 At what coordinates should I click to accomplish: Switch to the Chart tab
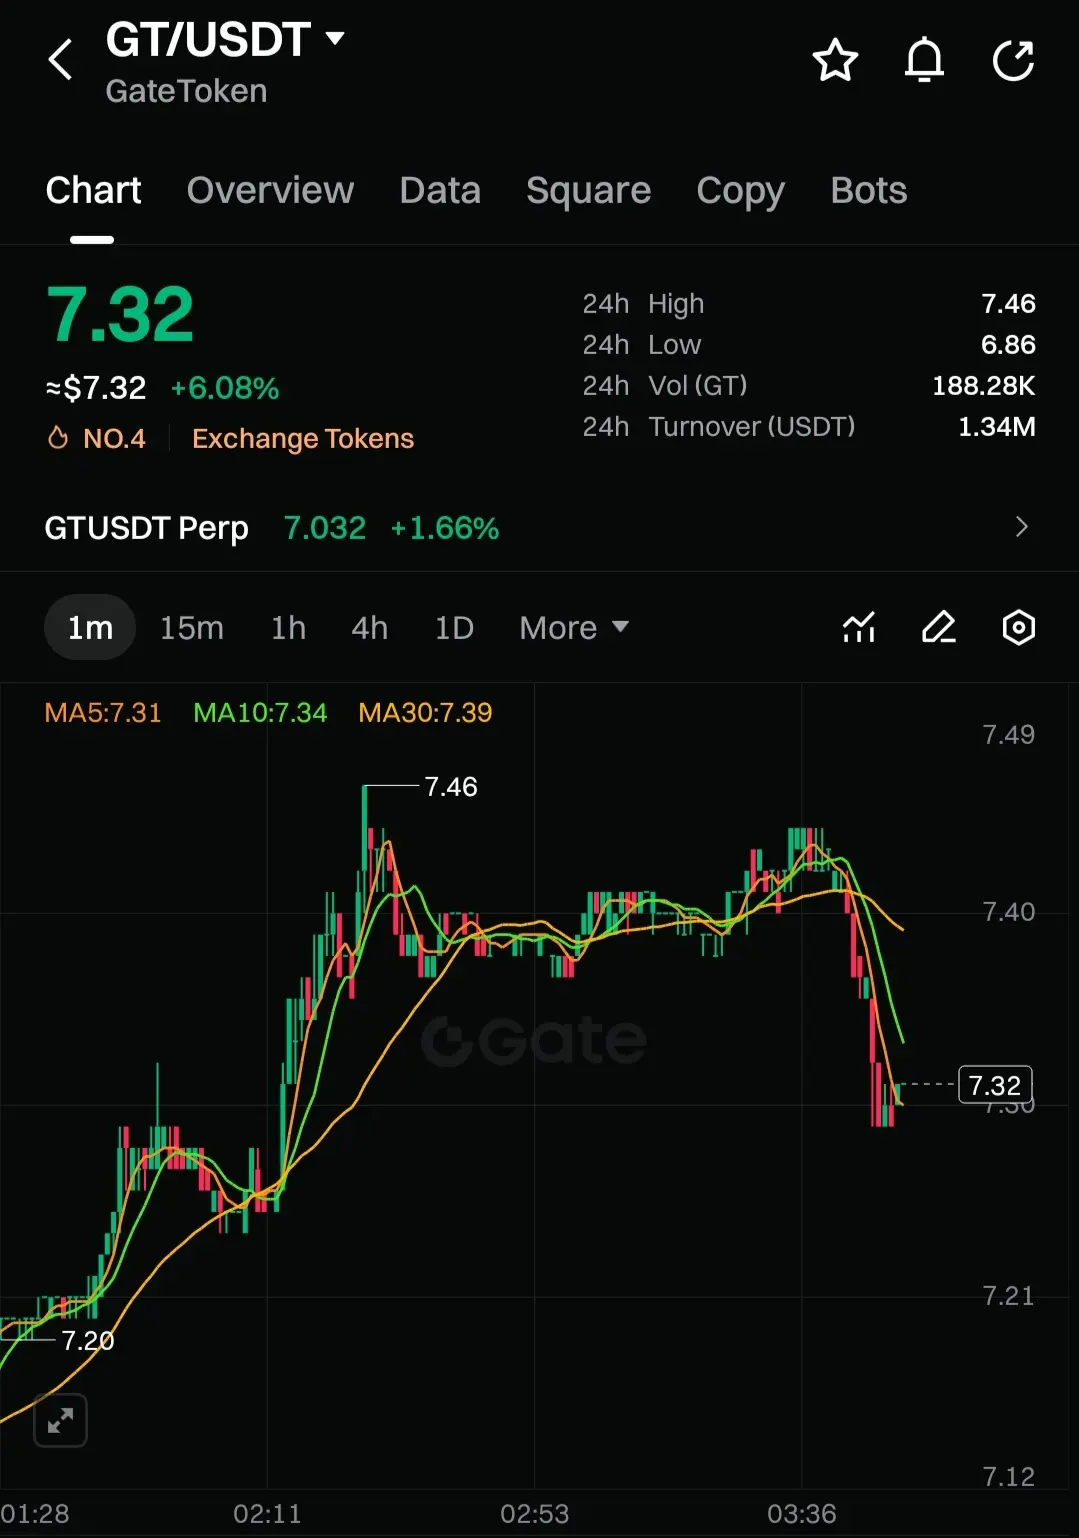coord(93,190)
